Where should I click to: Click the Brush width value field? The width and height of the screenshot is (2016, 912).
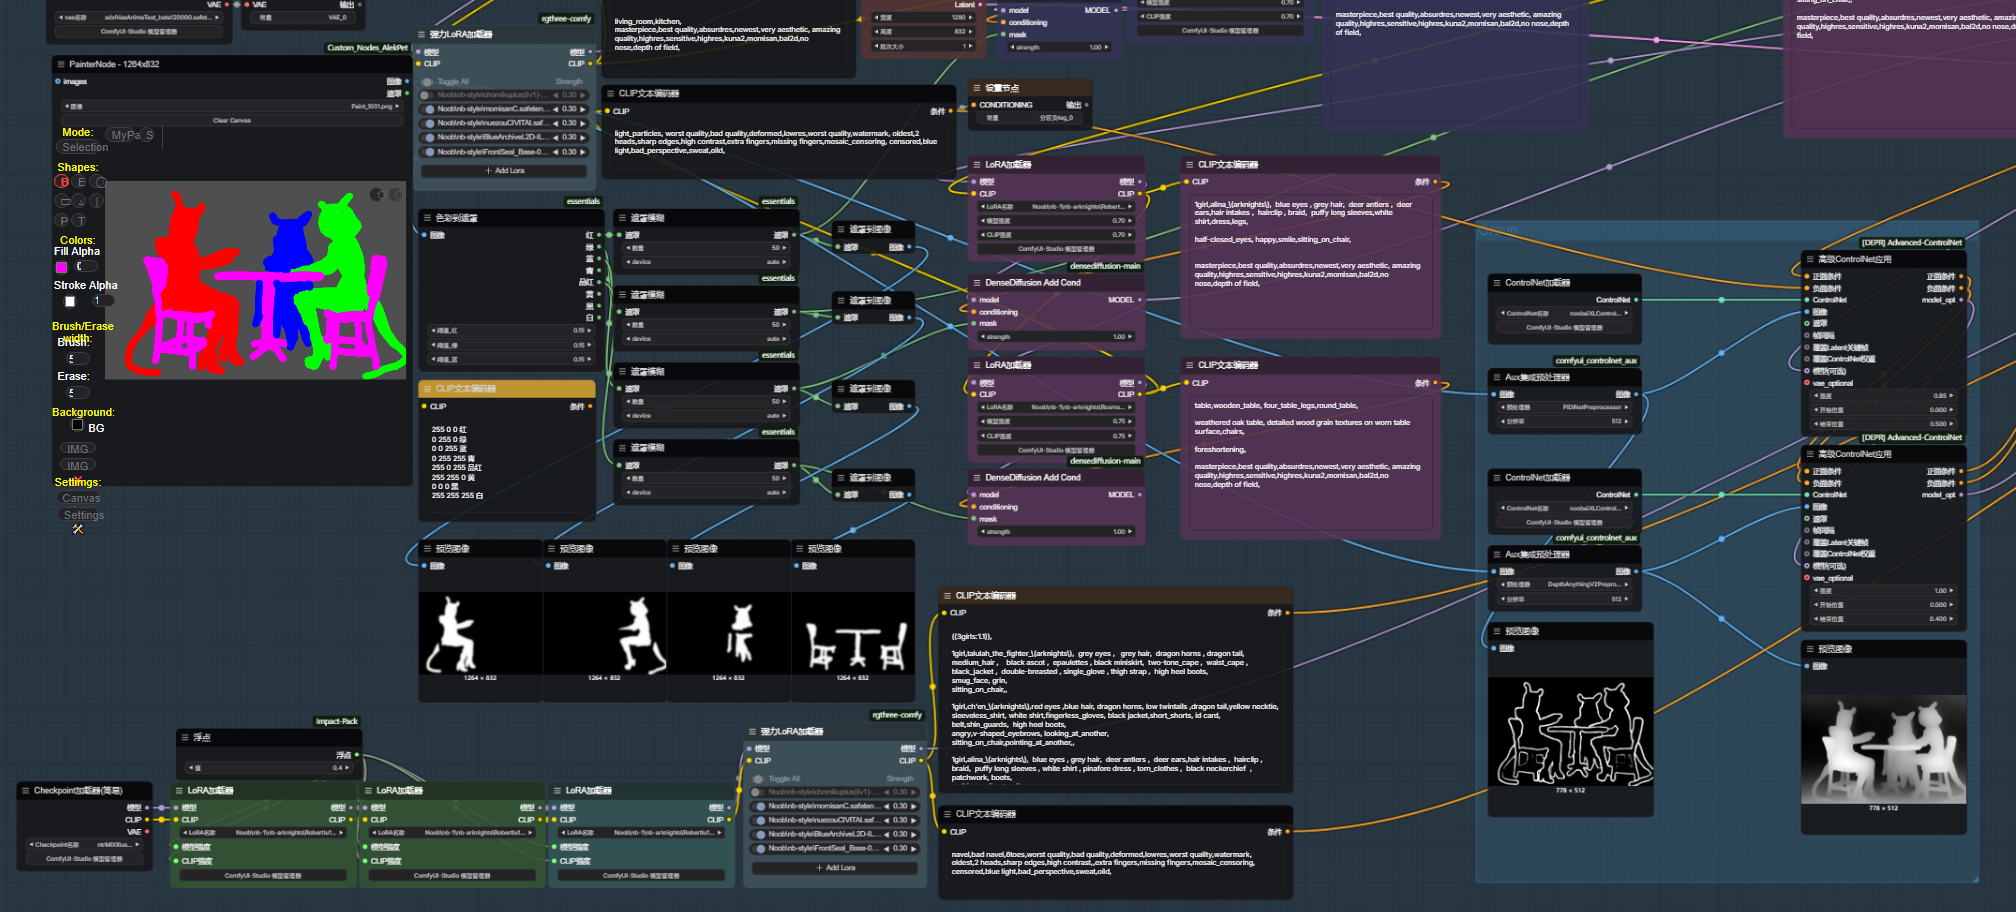(x=77, y=358)
